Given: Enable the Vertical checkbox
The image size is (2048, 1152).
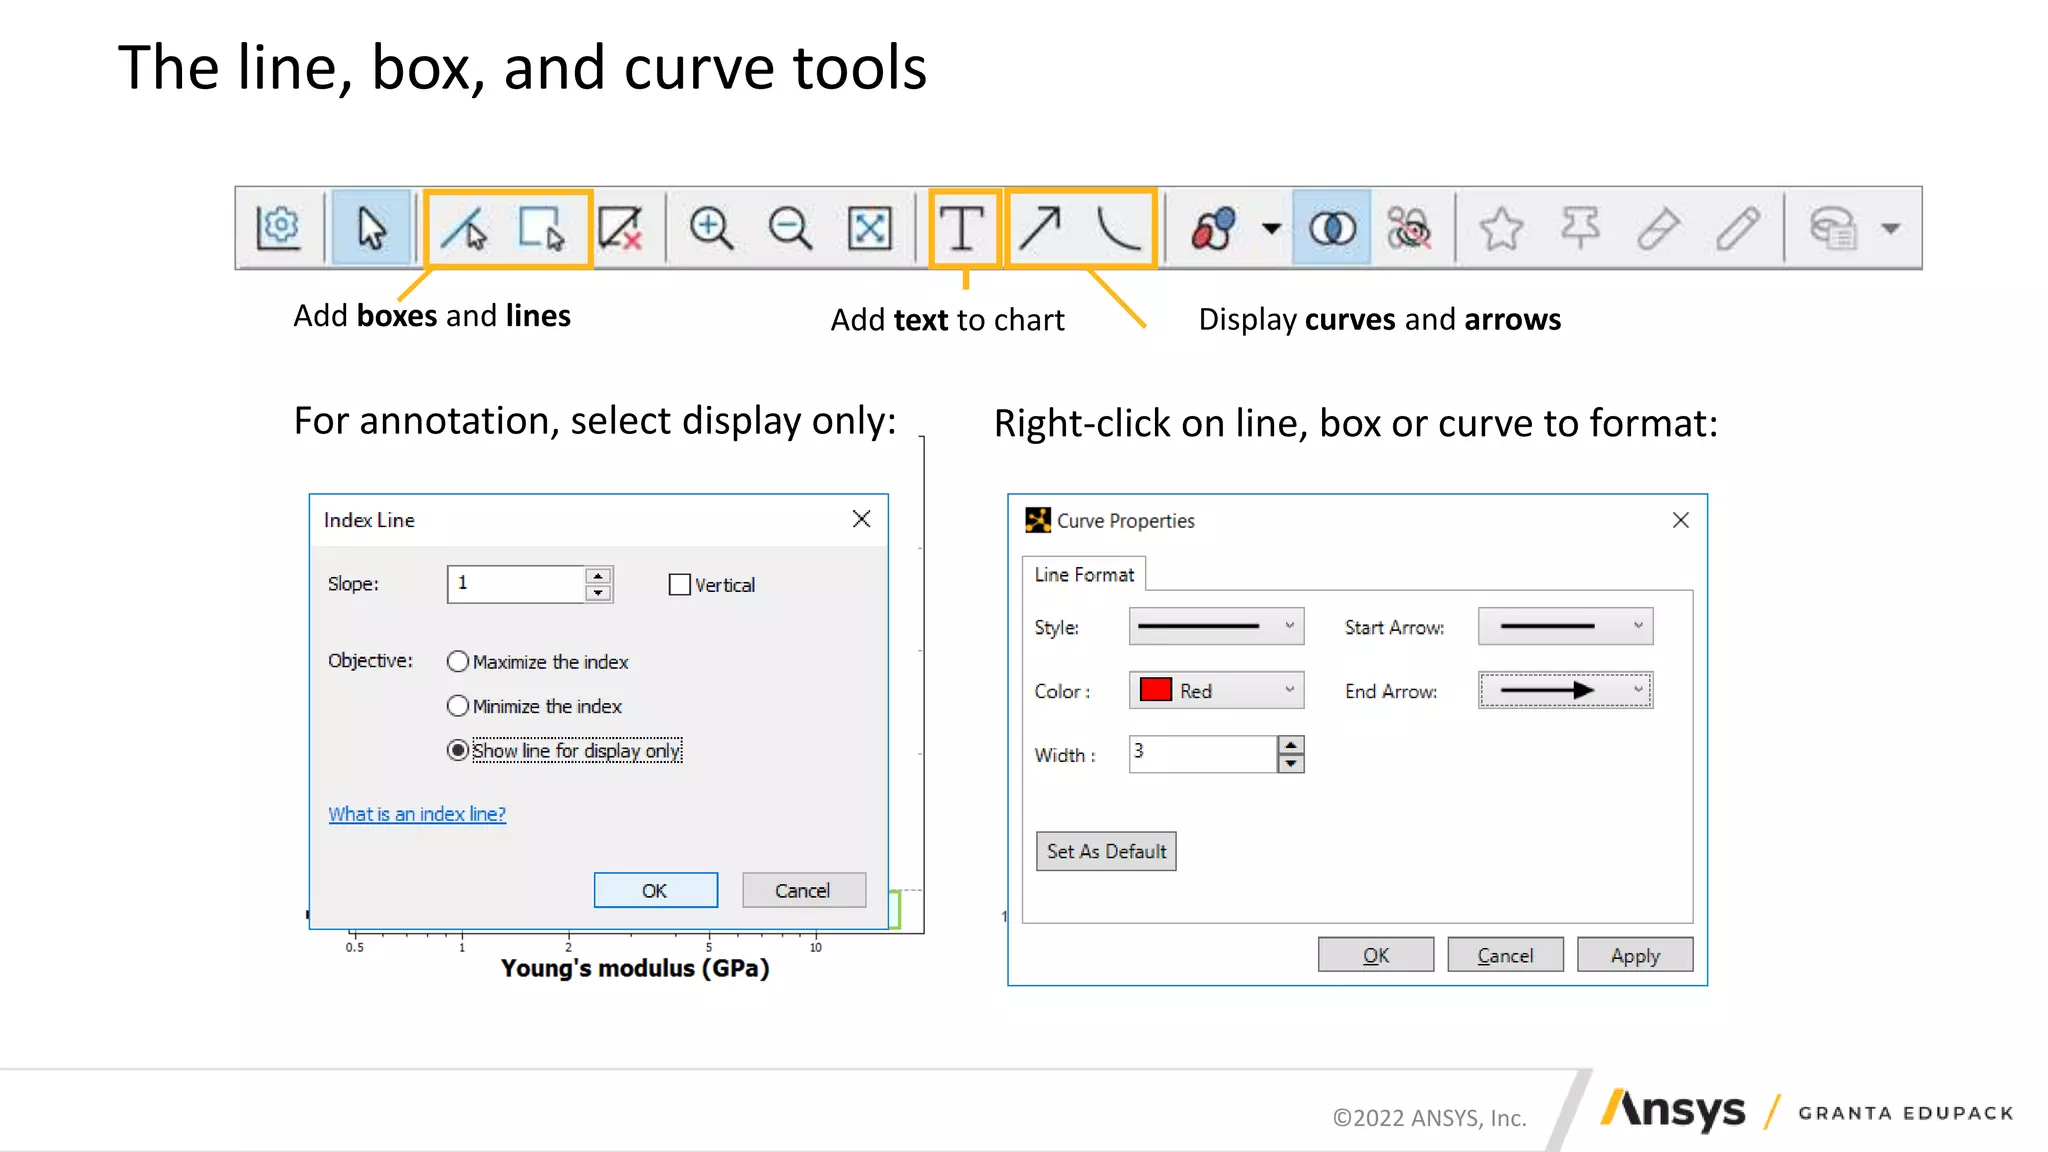Looking at the screenshot, I should coord(680,585).
